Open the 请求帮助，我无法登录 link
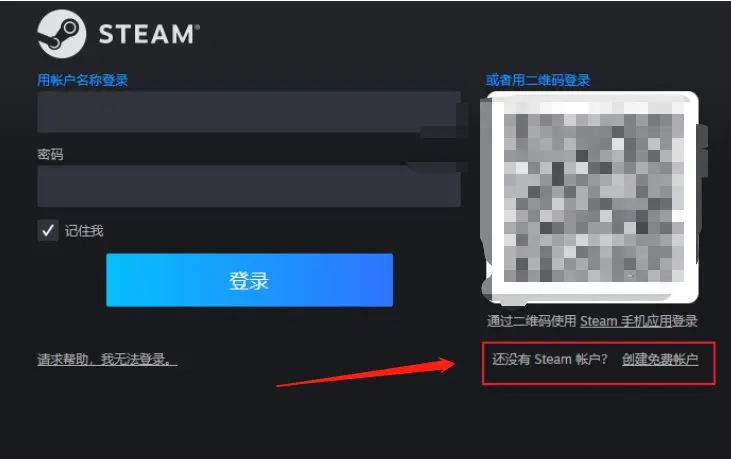This screenshot has height=459, width=731. (107, 359)
